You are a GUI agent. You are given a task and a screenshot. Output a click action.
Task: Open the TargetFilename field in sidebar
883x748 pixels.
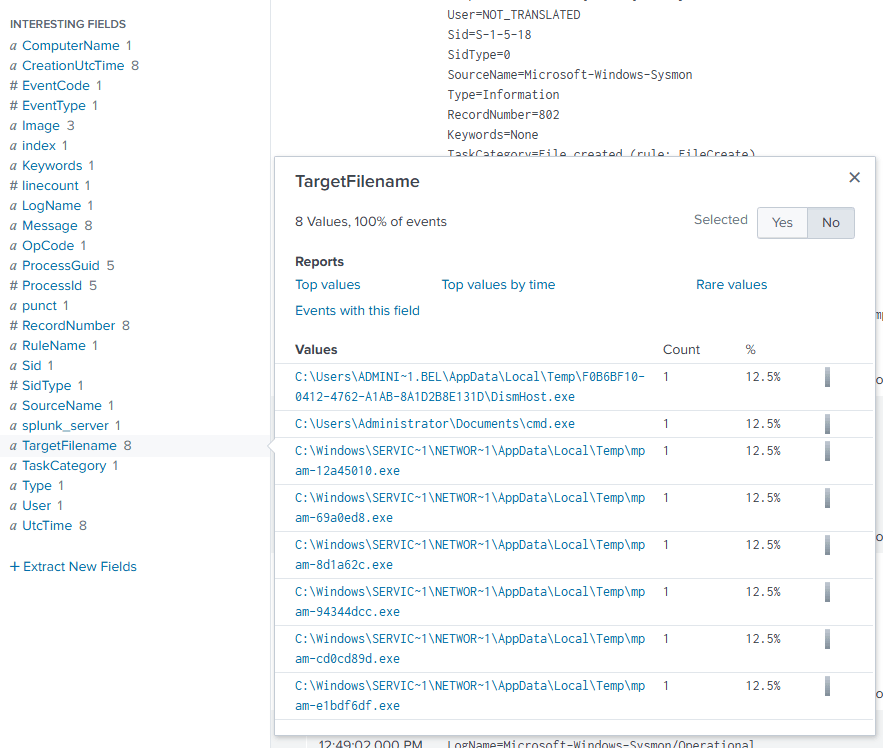click(69, 446)
